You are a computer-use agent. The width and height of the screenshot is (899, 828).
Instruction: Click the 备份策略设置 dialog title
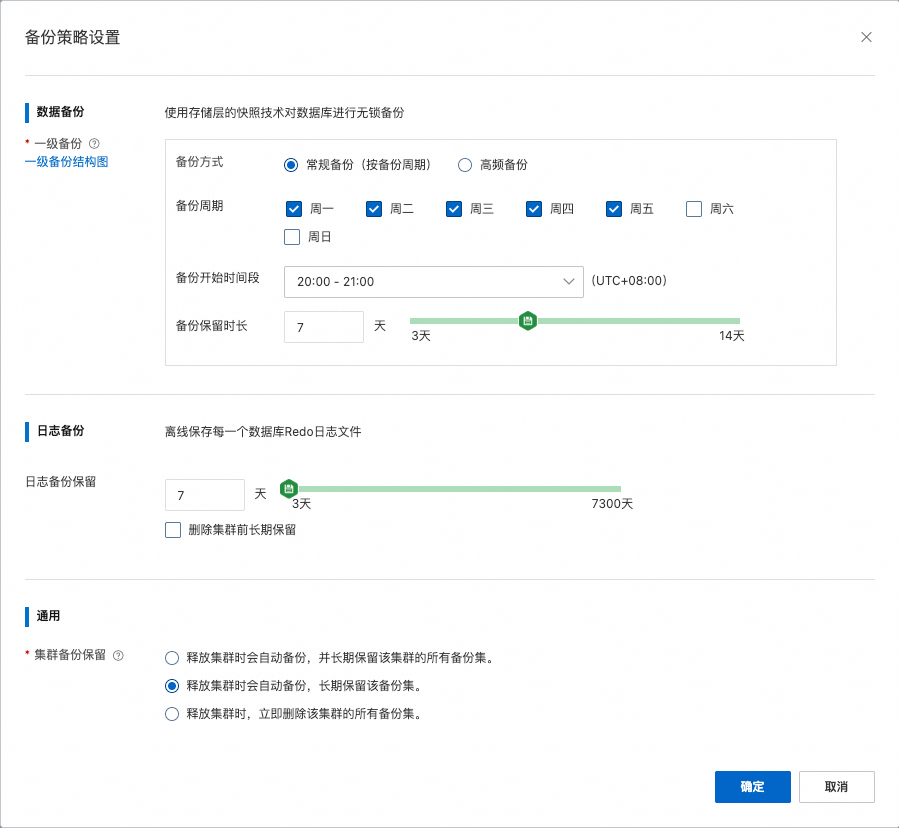(x=72, y=37)
